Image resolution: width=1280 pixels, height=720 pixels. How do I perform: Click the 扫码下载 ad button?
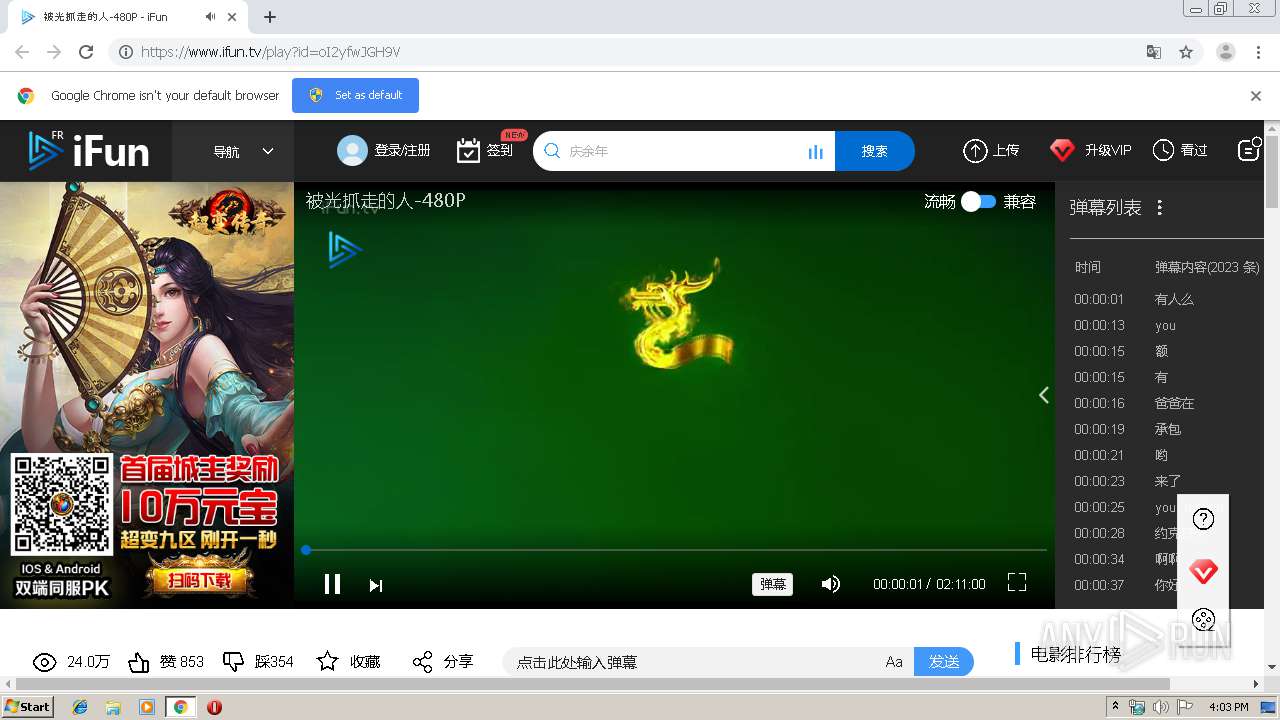click(198, 579)
